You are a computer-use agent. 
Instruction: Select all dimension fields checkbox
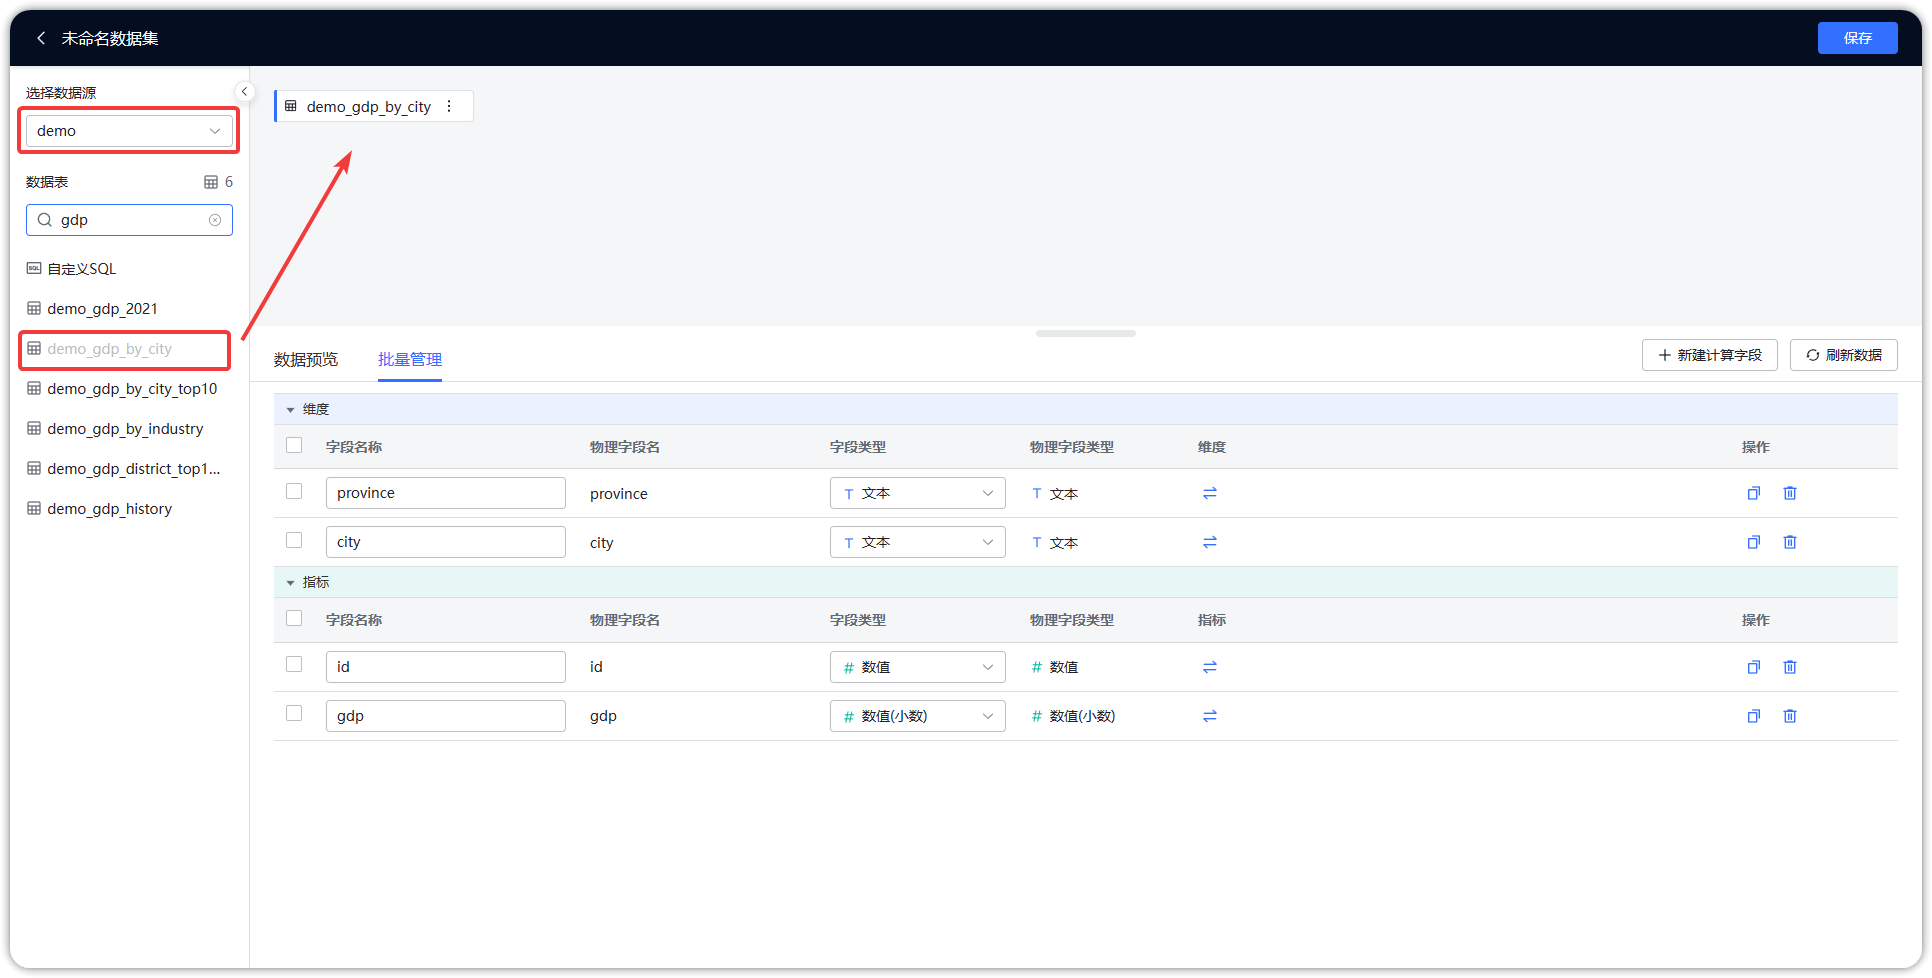coord(294,446)
